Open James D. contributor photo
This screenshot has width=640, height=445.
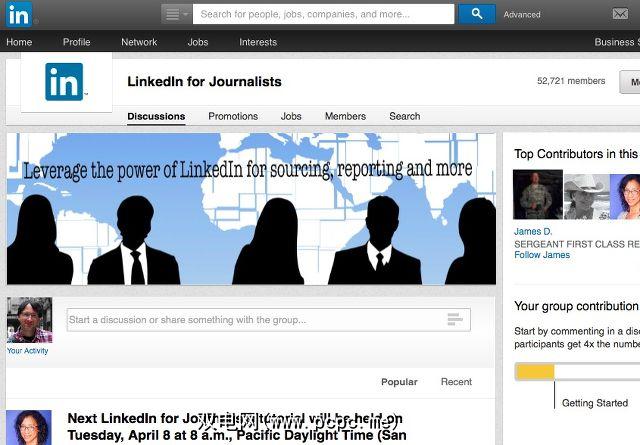[x=538, y=194]
